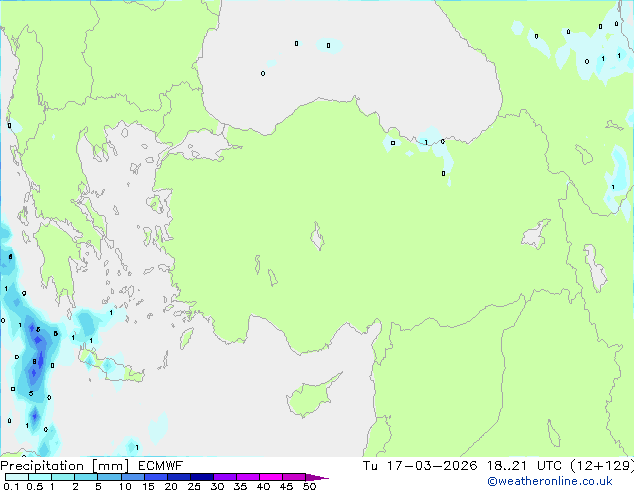Select the 0.5–1 mm legend swatch
634x490 pixels.
point(40,477)
